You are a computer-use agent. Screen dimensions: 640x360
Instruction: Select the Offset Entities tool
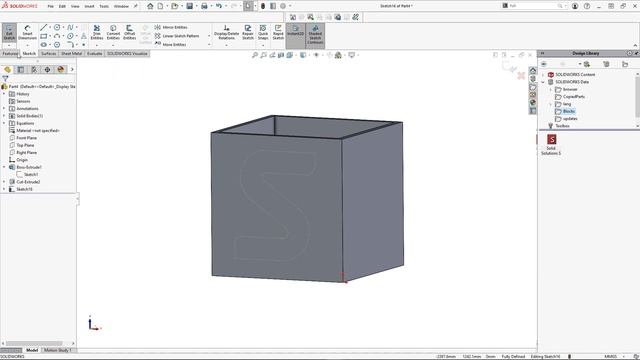click(x=129, y=32)
